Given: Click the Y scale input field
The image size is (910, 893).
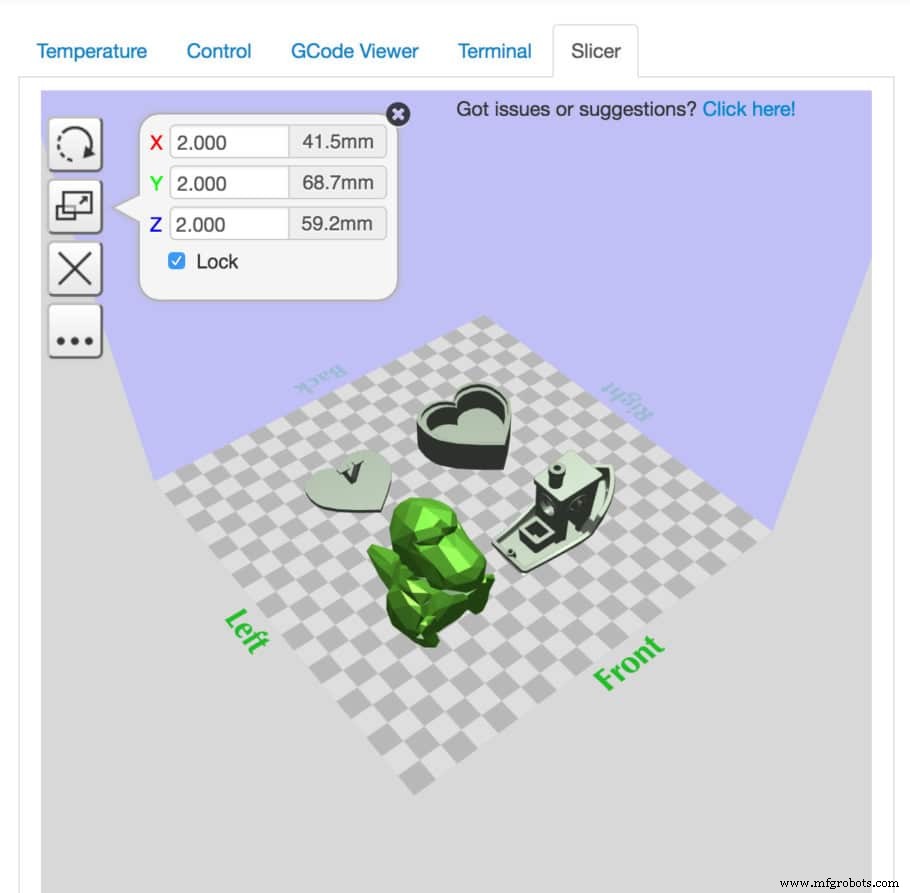Looking at the screenshot, I should [228, 183].
